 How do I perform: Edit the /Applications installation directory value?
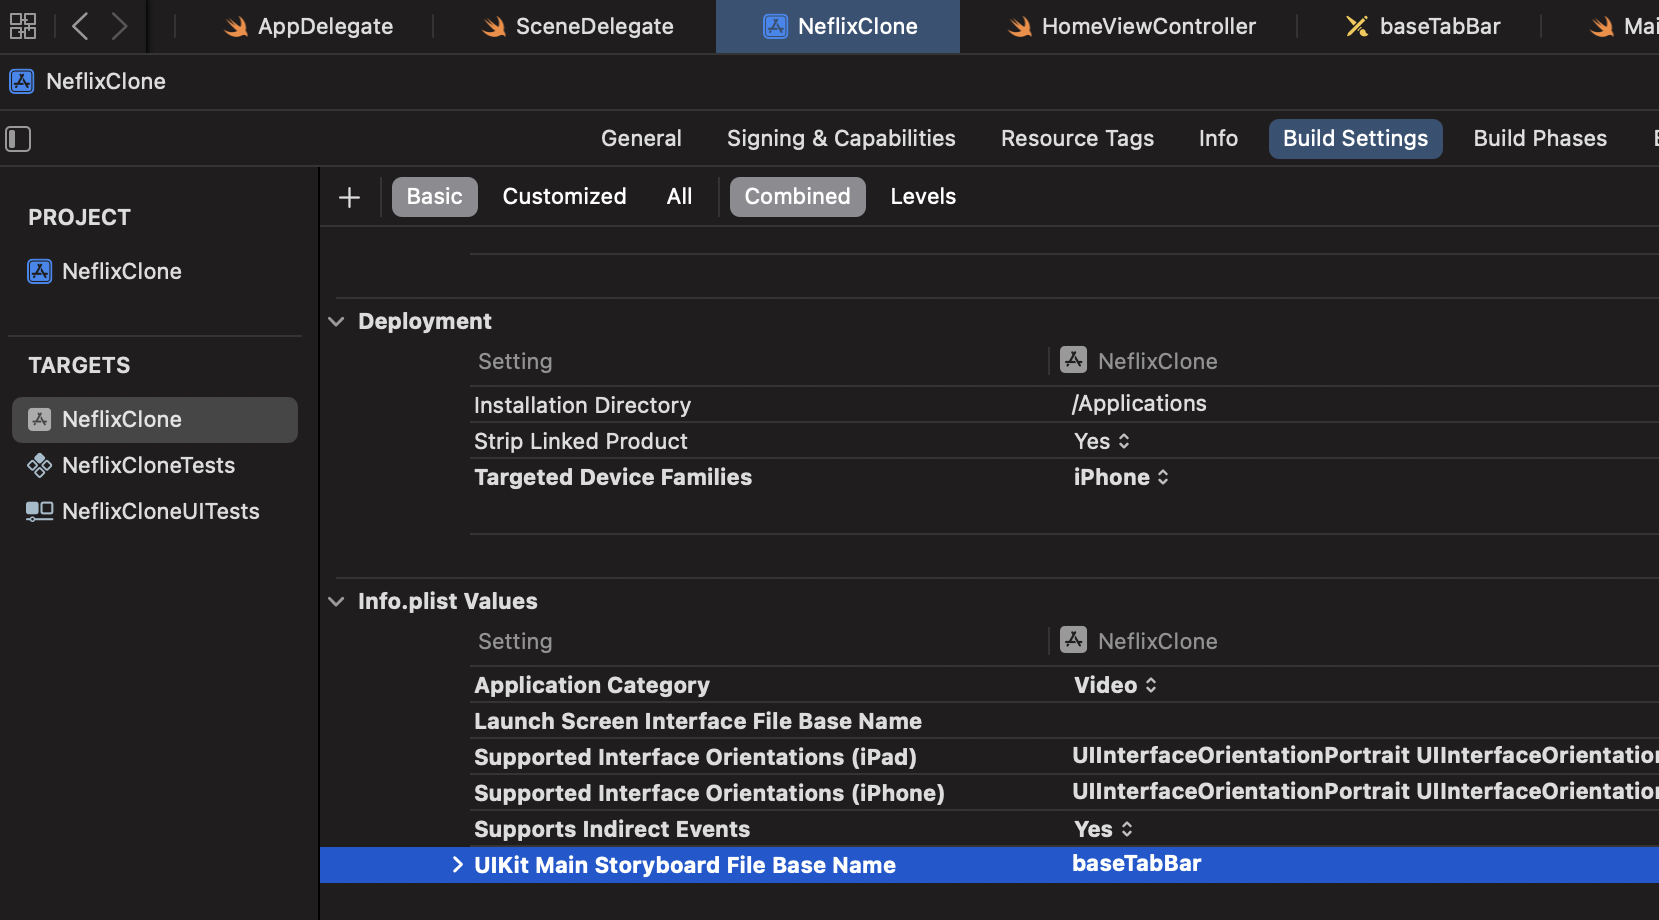pyautogui.click(x=1139, y=403)
